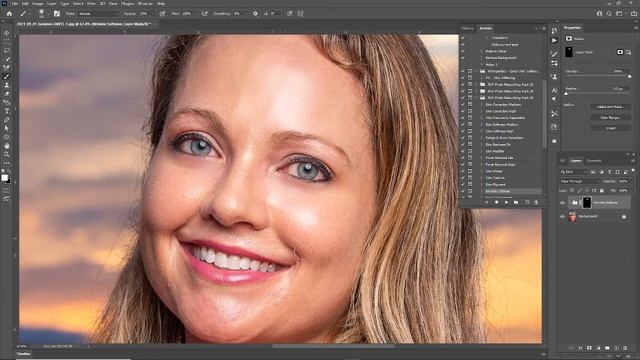Image resolution: width=640 pixels, height=360 pixels.
Task: Create a new set in the Actions panel
Action: pos(516,202)
